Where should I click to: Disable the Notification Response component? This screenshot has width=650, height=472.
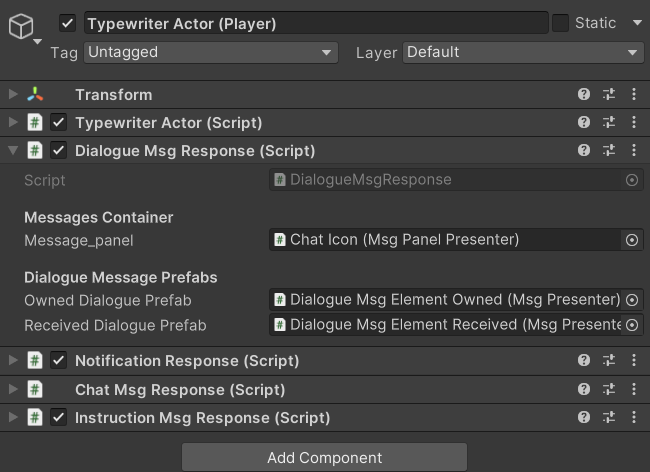point(58,361)
